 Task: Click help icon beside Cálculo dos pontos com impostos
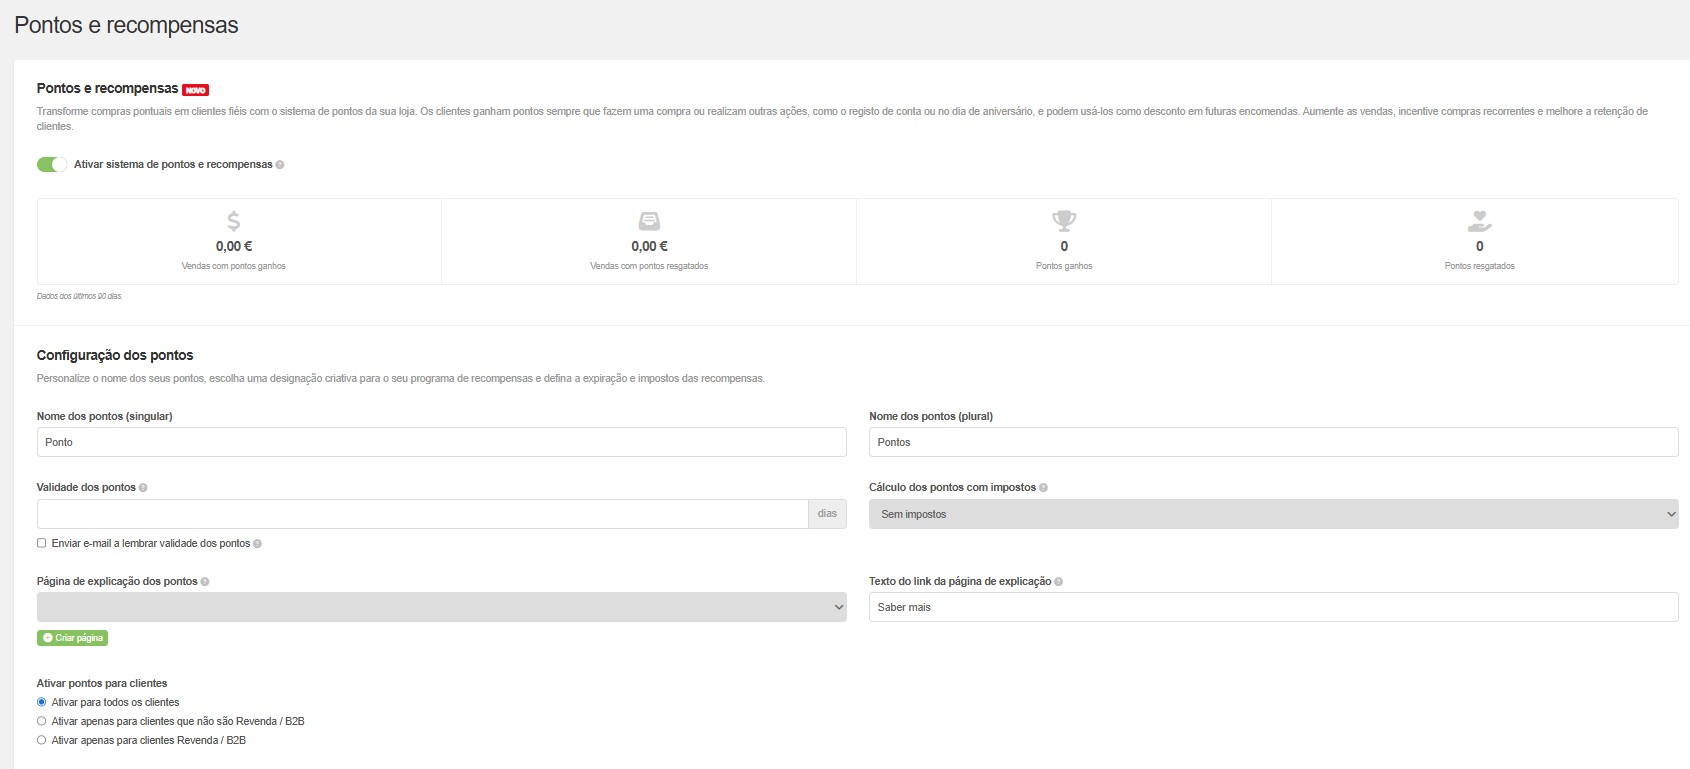1043,488
